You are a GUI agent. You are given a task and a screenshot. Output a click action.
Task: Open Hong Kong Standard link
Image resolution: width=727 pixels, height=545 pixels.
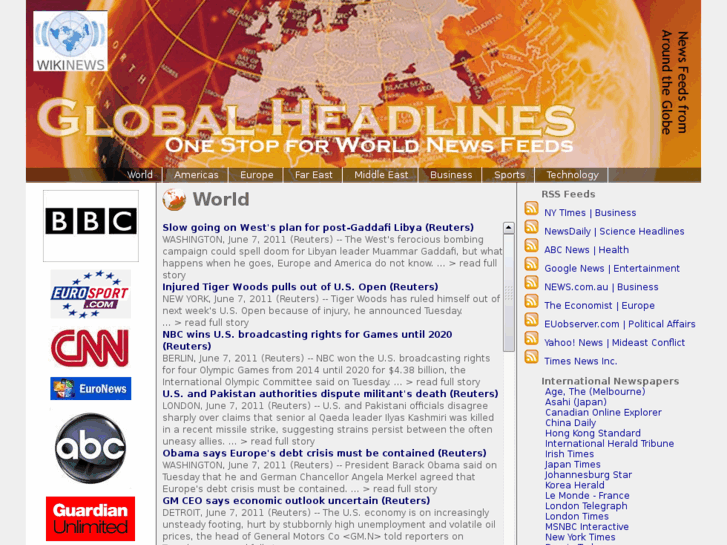(x=593, y=433)
